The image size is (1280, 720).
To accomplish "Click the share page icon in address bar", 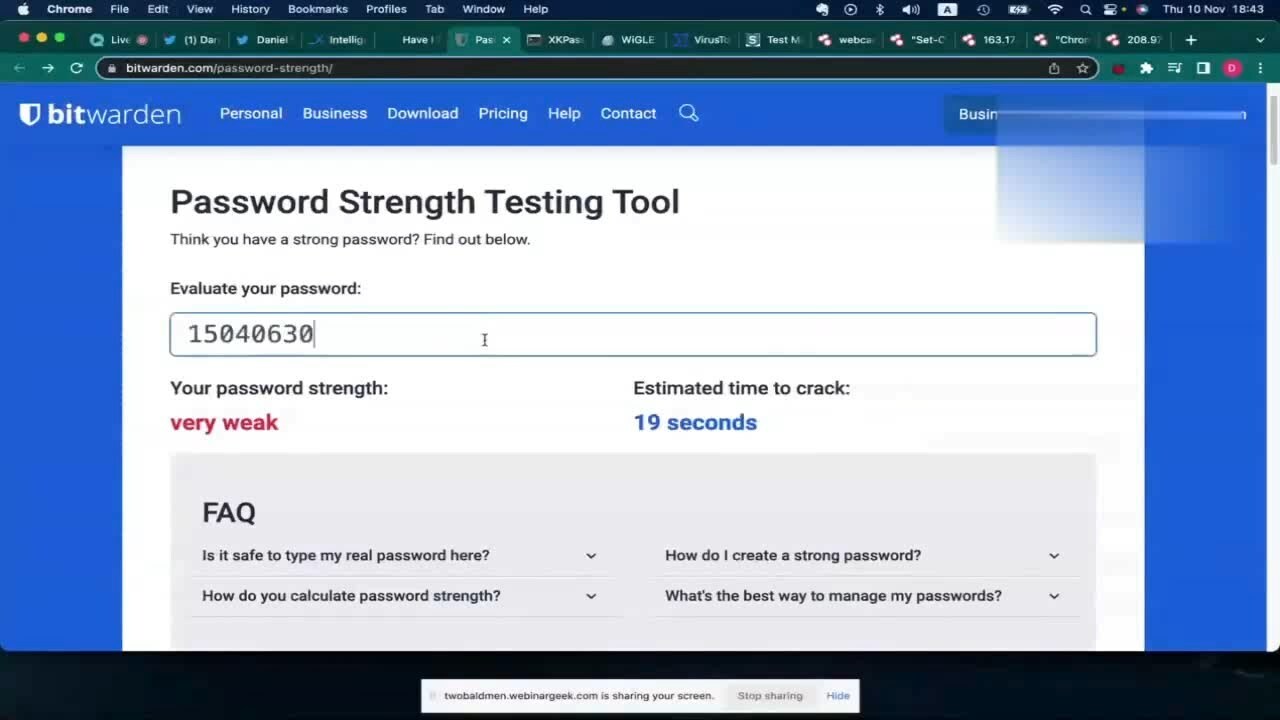I will [1054, 68].
